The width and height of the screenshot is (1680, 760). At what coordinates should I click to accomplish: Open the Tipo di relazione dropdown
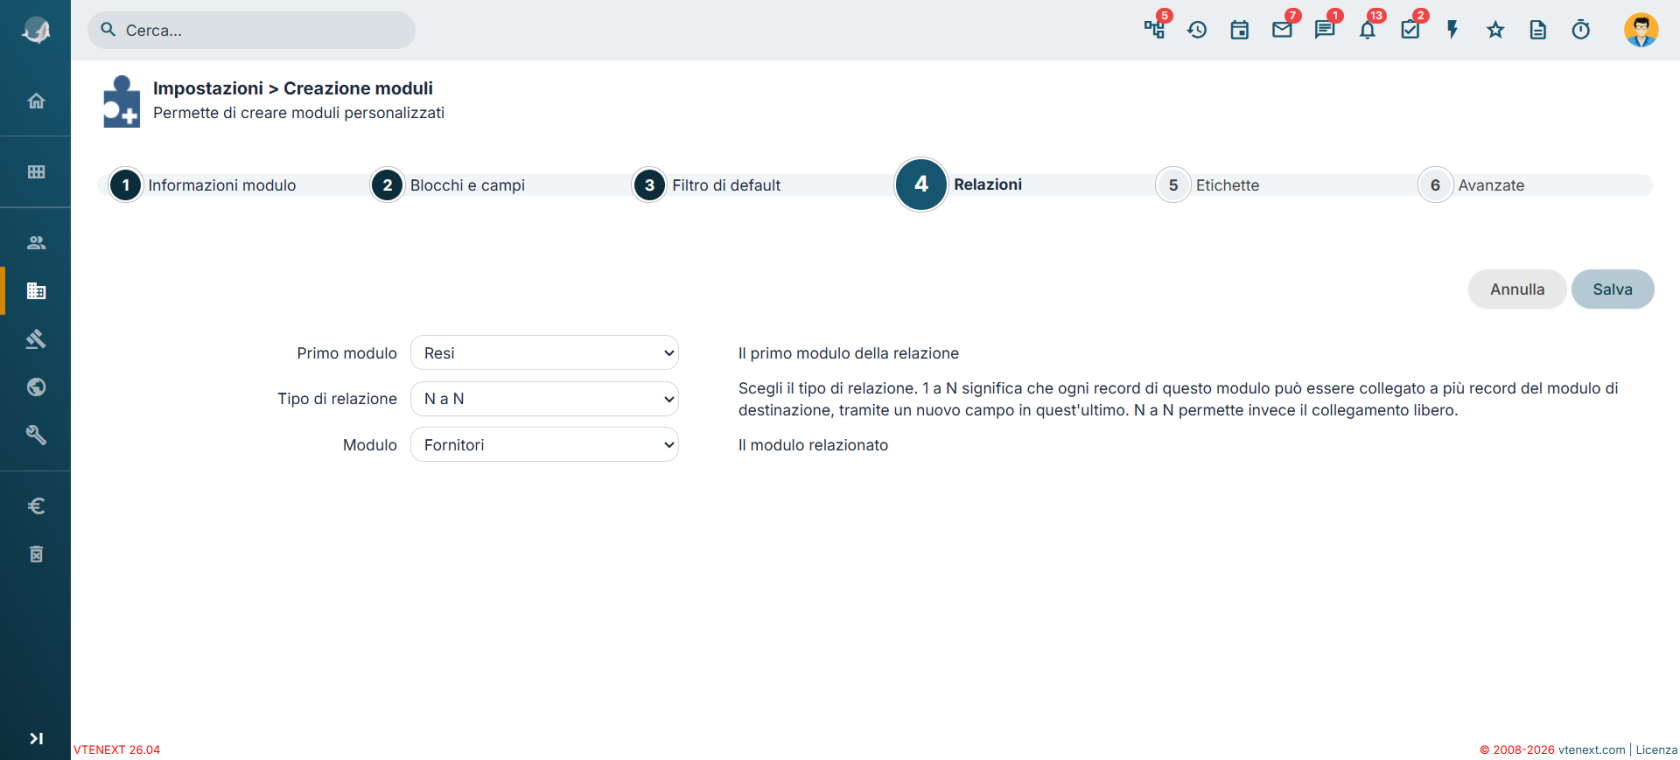(544, 399)
